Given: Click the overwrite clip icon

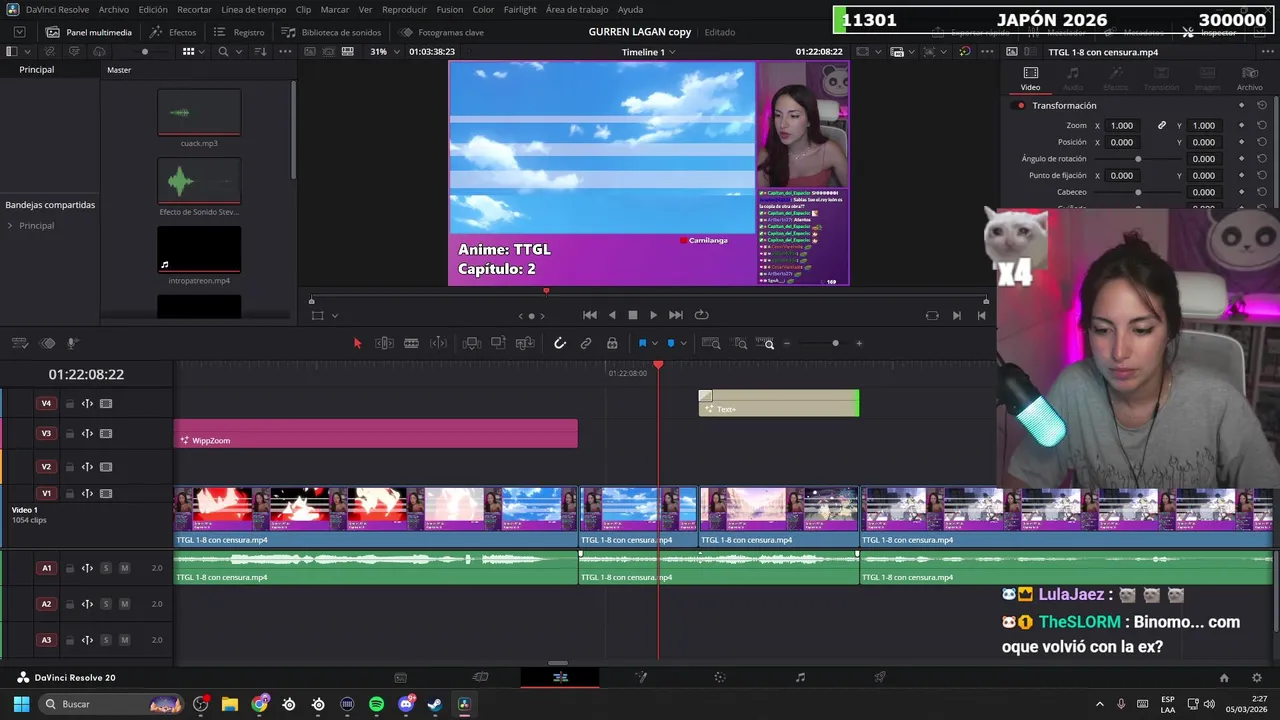Looking at the screenshot, I should (498, 343).
